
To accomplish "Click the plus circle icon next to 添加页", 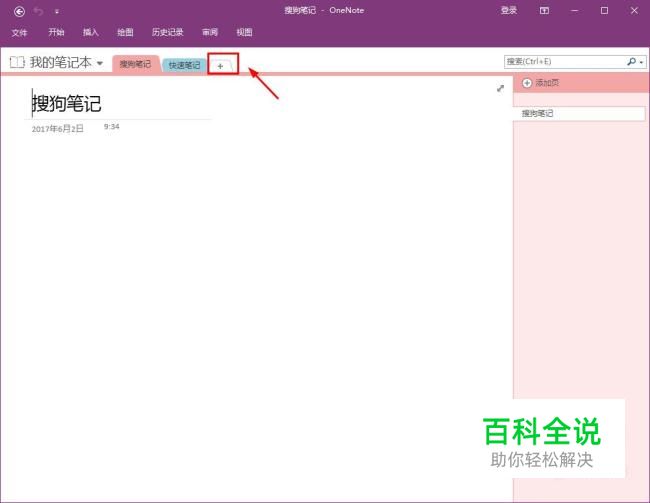I will click(x=526, y=83).
